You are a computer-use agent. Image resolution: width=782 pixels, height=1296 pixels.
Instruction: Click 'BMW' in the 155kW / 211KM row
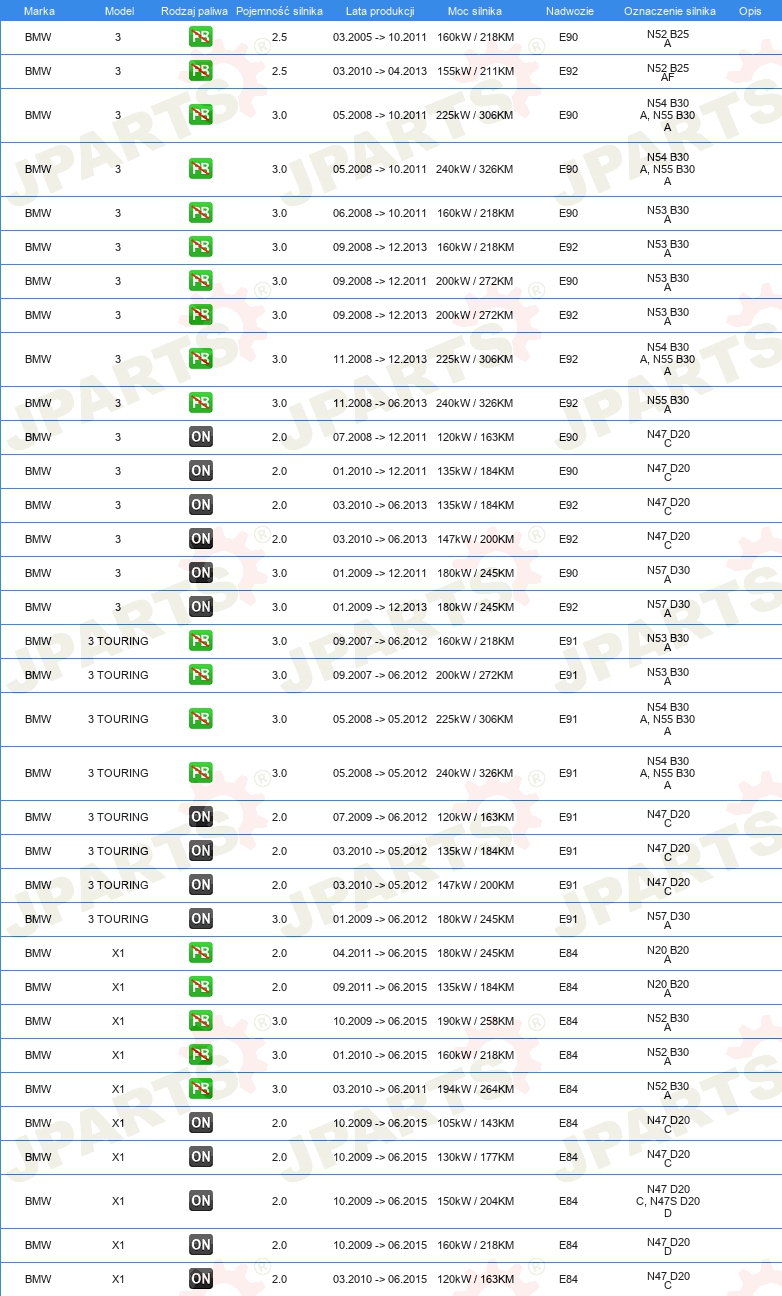pyautogui.click(x=38, y=71)
